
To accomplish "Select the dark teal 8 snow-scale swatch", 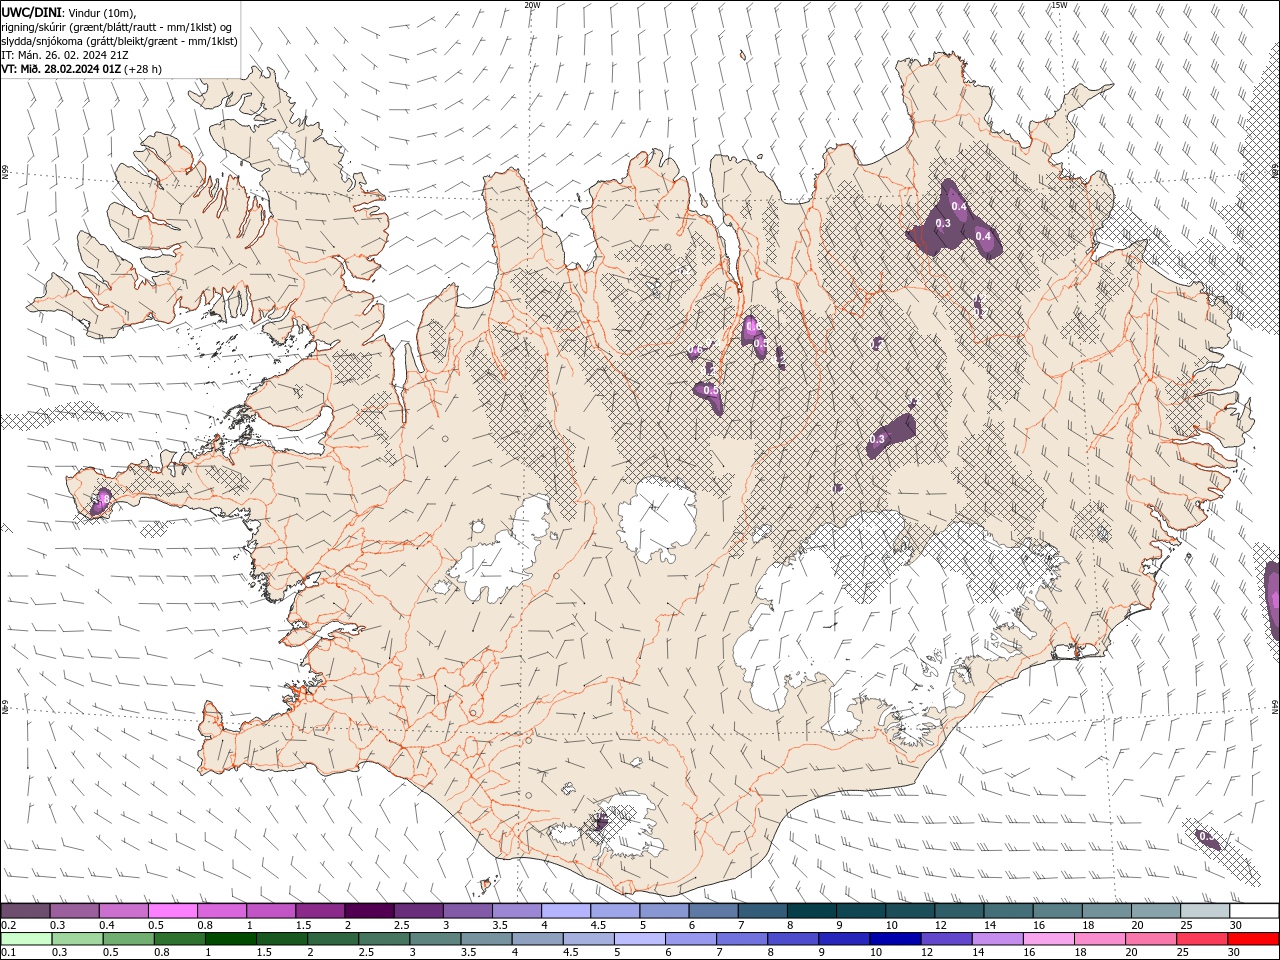I will click(812, 911).
